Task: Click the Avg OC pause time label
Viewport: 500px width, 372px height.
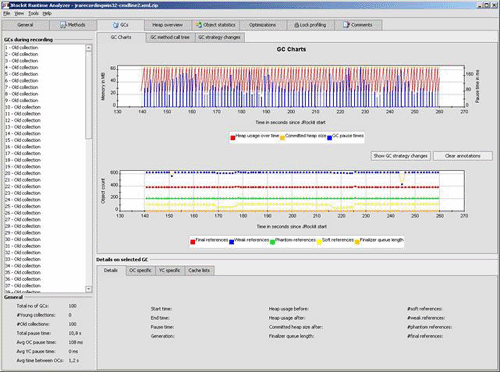Action: (x=36, y=342)
